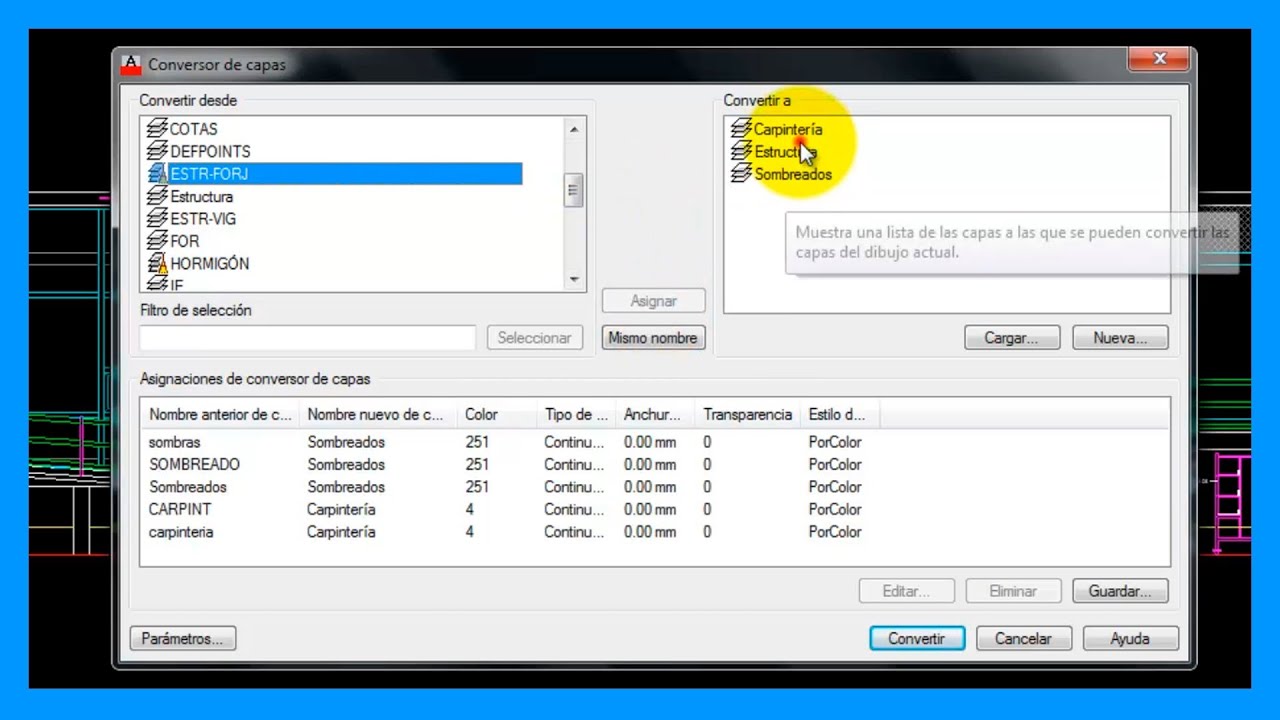Image resolution: width=1280 pixels, height=720 pixels.
Task: Select the FOR layer
Action: [185, 241]
